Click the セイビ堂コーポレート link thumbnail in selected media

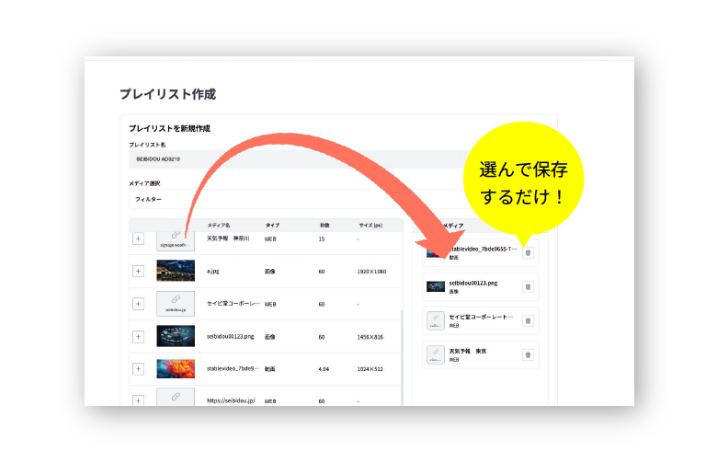(x=436, y=321)
